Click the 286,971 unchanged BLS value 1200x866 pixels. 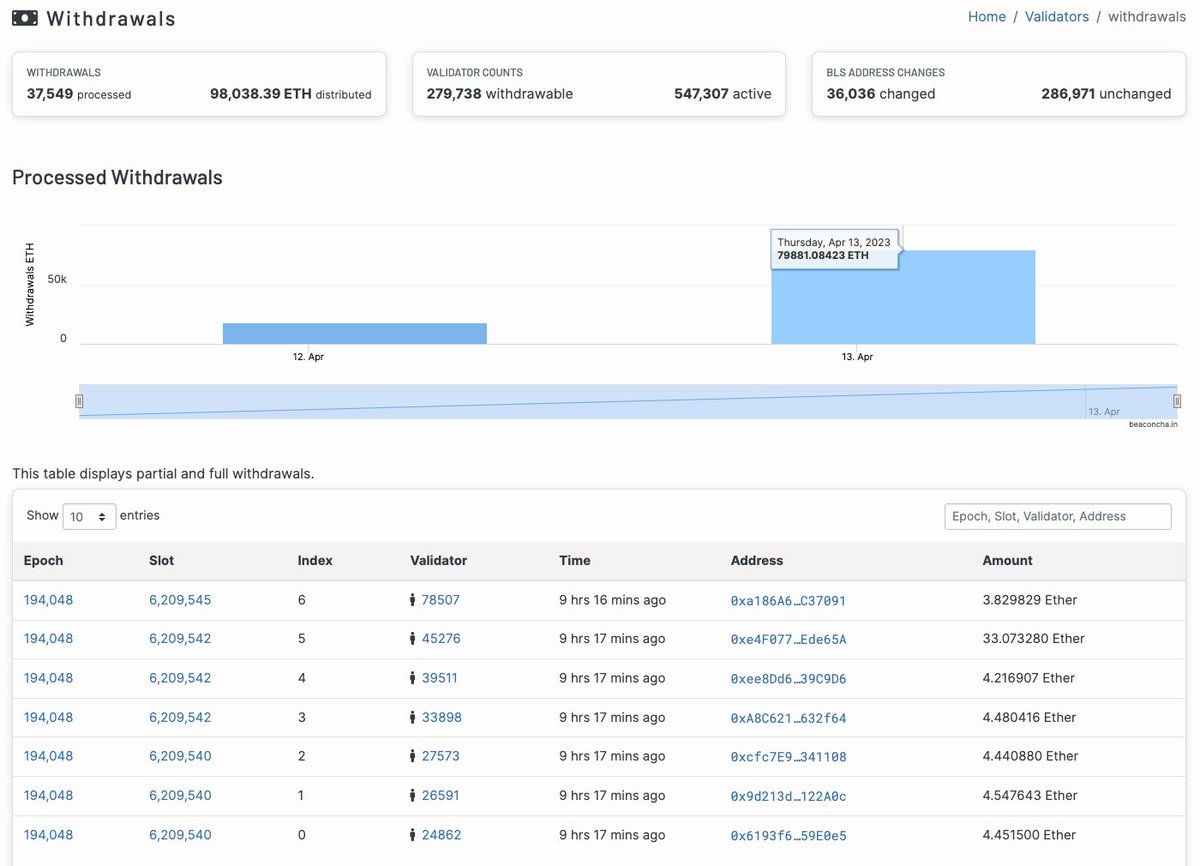(1107, 94)
